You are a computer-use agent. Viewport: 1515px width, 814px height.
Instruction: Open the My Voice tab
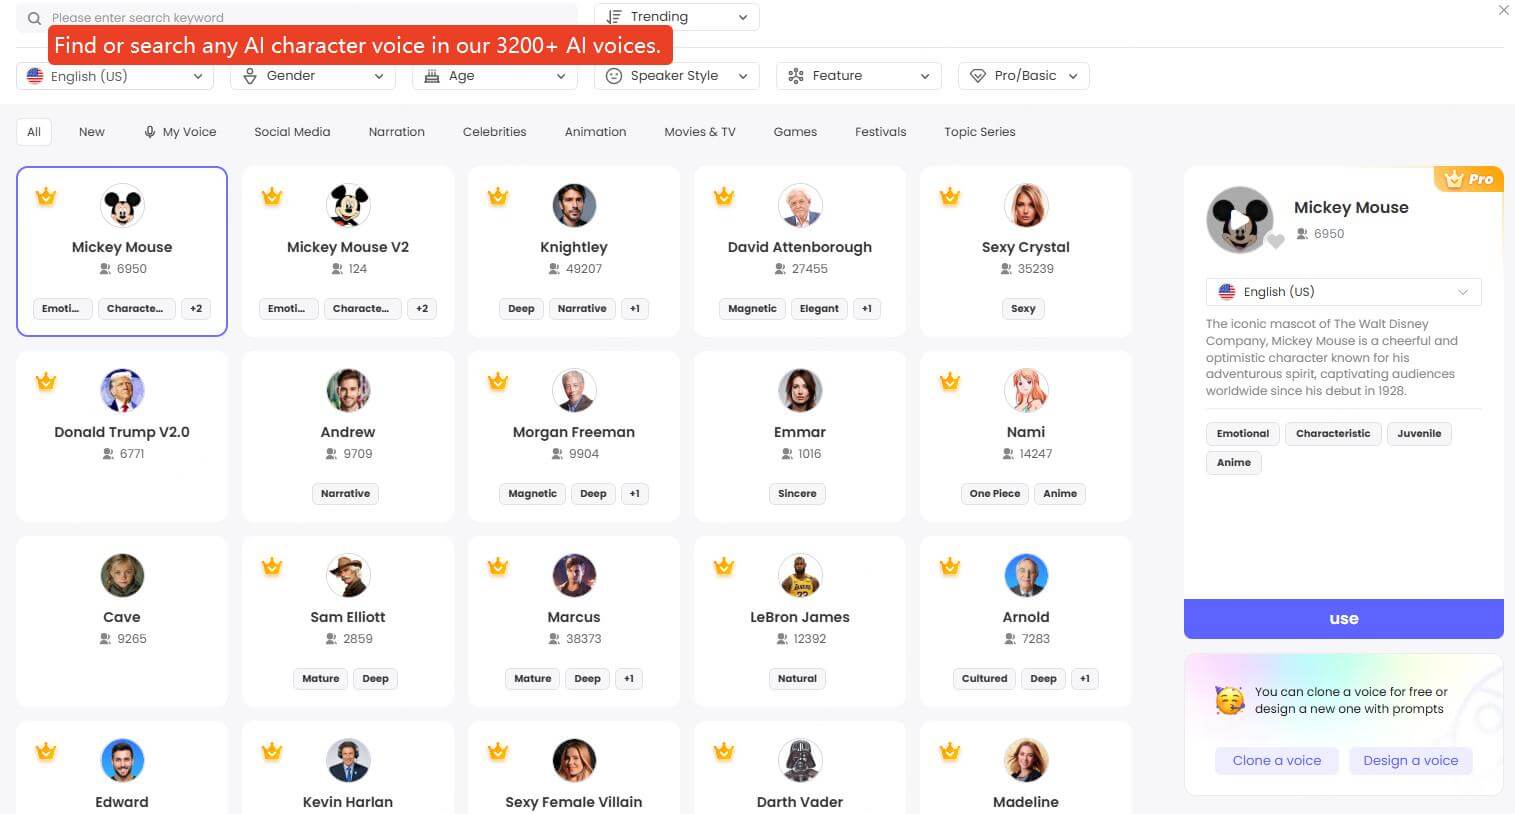pyautogui.click(x=180, y=132)
